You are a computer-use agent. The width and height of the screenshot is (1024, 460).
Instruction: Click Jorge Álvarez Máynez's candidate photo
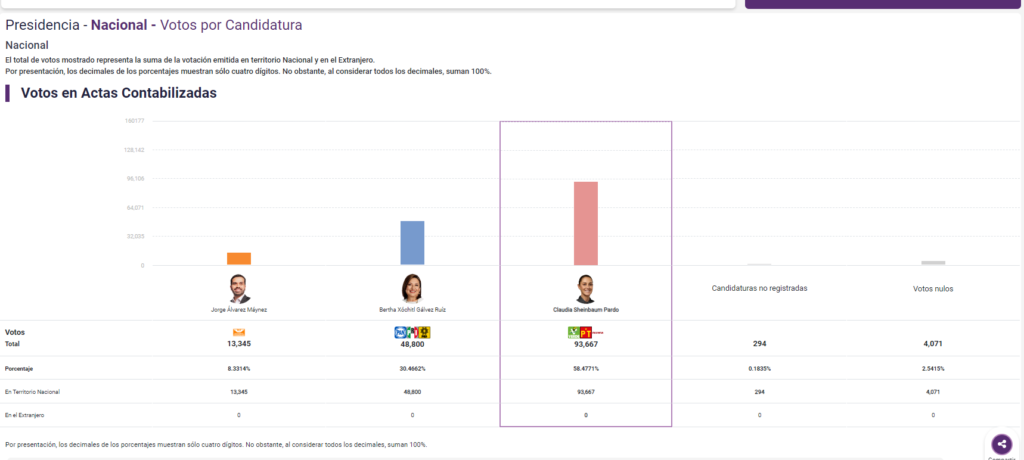(x=239, y=288)
